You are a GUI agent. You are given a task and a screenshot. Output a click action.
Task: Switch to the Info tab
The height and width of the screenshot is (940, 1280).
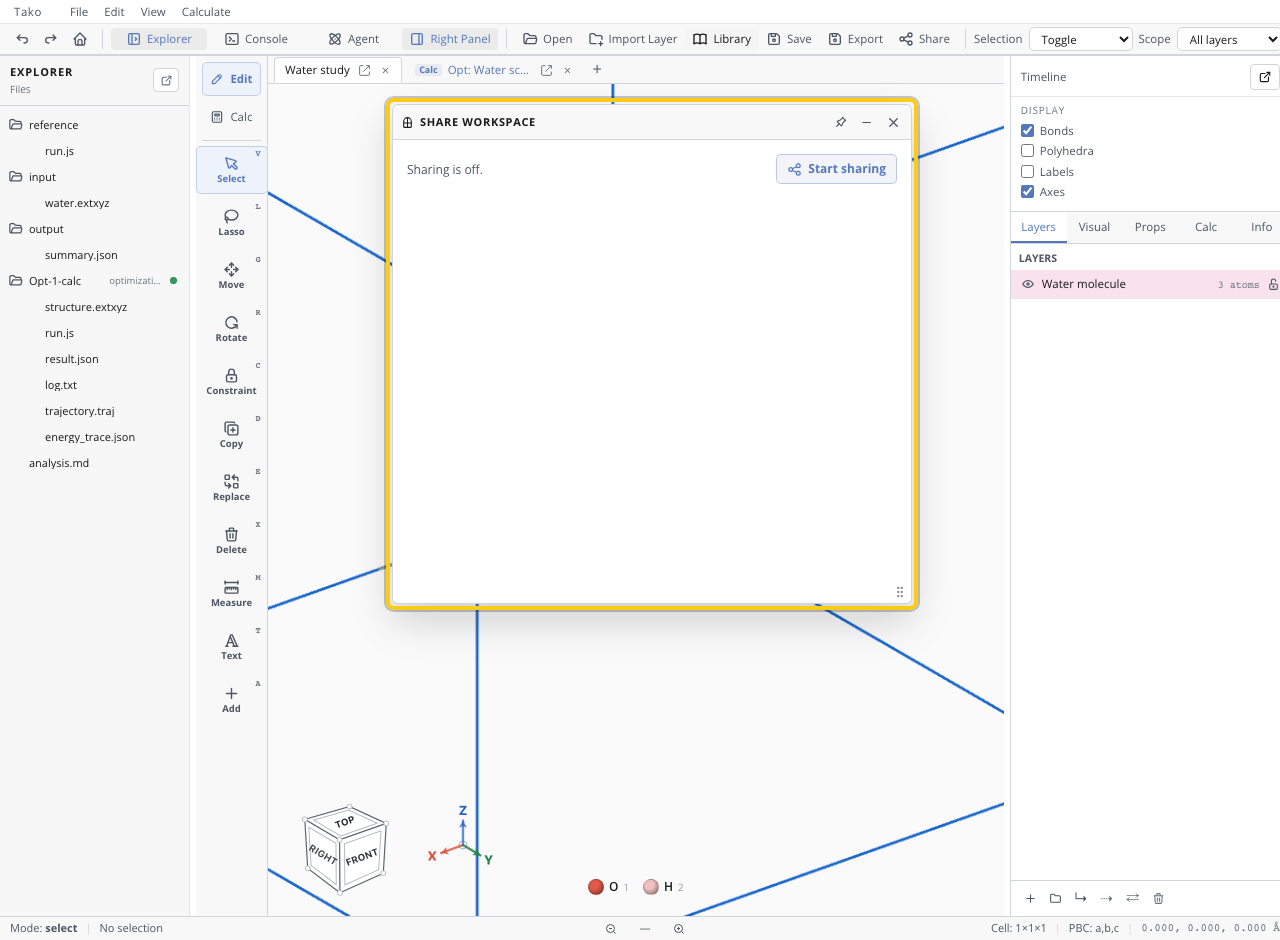coord(1261,227)
